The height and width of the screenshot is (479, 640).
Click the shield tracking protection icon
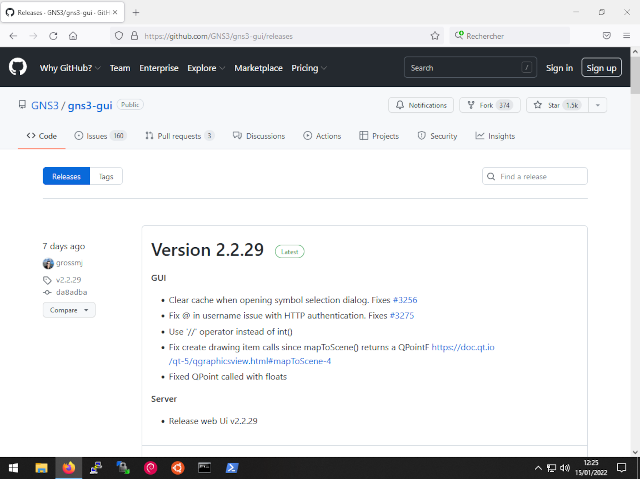[x=119, y=36]
